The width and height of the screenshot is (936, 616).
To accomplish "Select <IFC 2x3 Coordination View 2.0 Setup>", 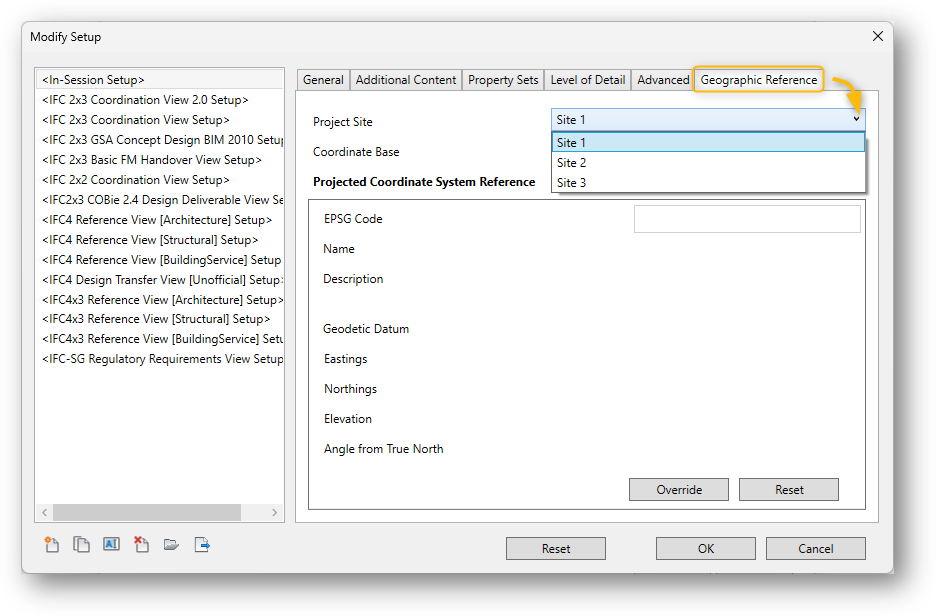I will pos(159,100).
